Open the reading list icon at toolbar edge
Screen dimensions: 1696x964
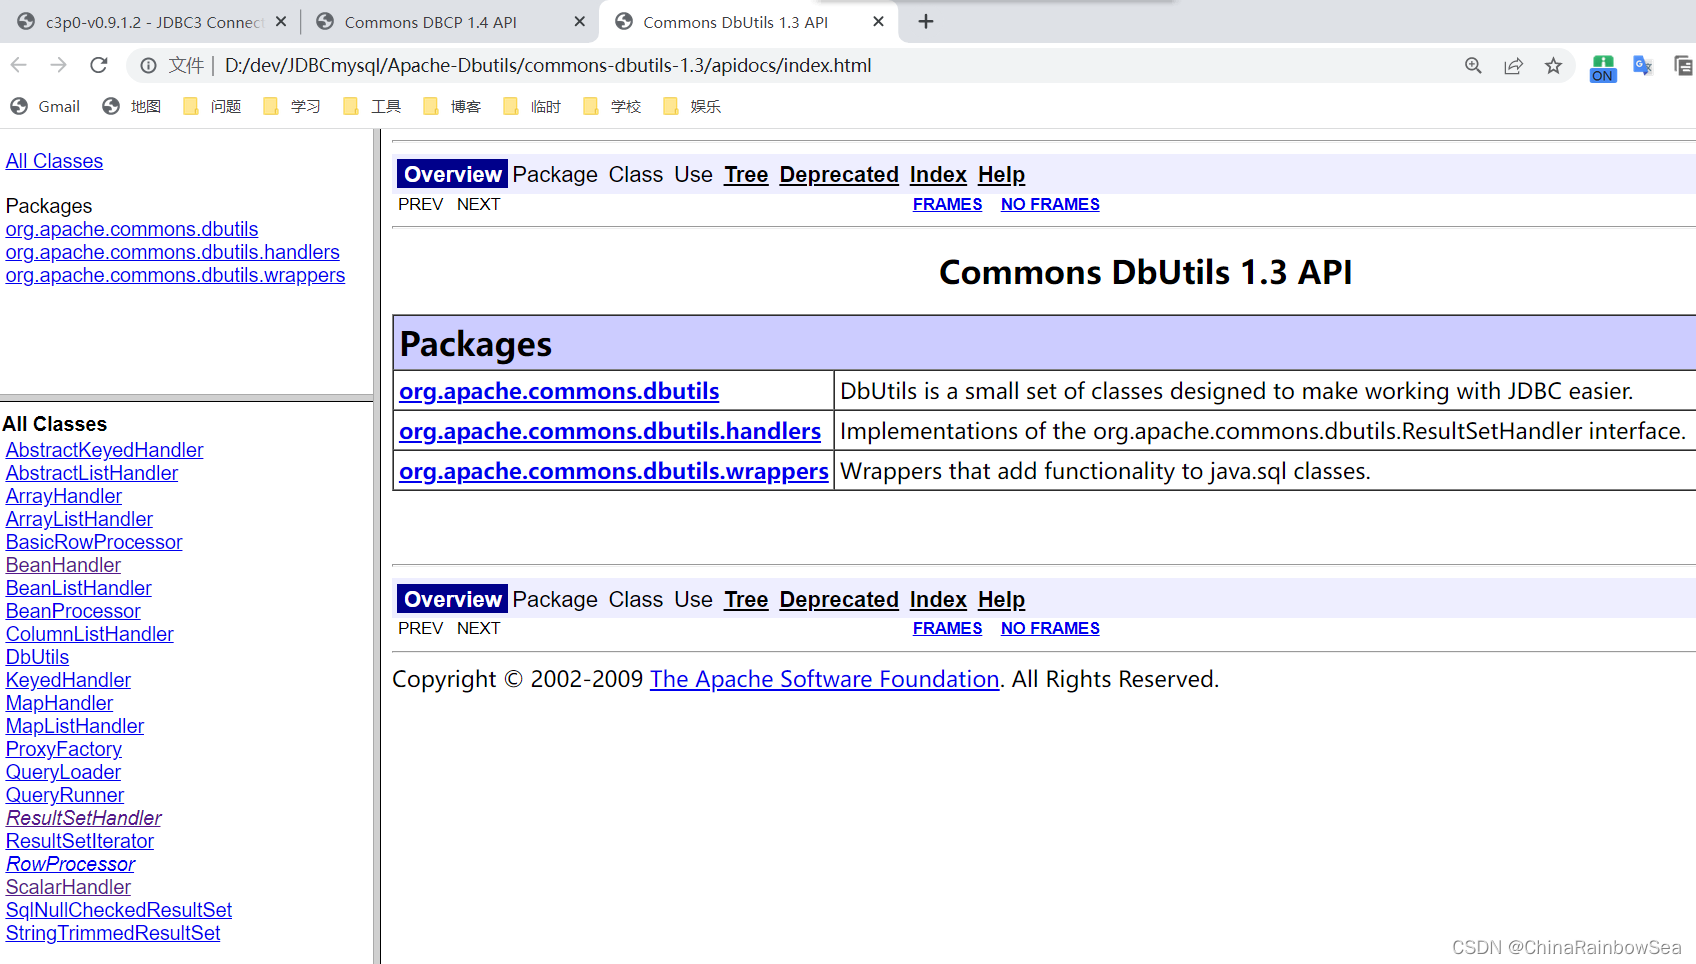point(1684,66)
